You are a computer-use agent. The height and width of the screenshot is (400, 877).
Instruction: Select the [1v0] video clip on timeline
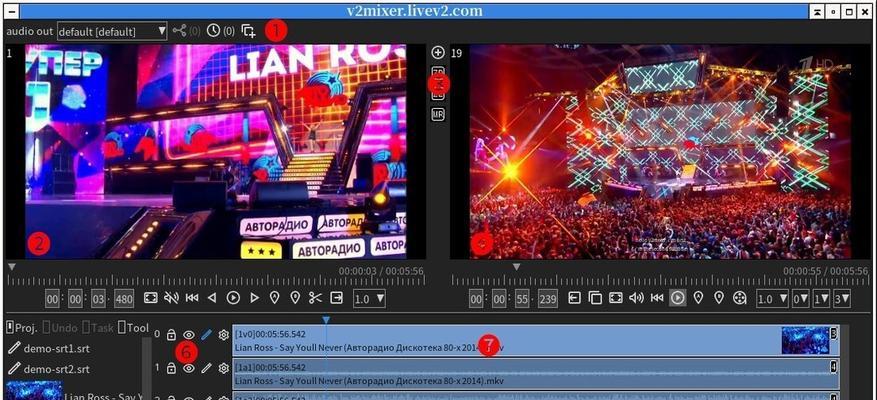pos(535,341)
